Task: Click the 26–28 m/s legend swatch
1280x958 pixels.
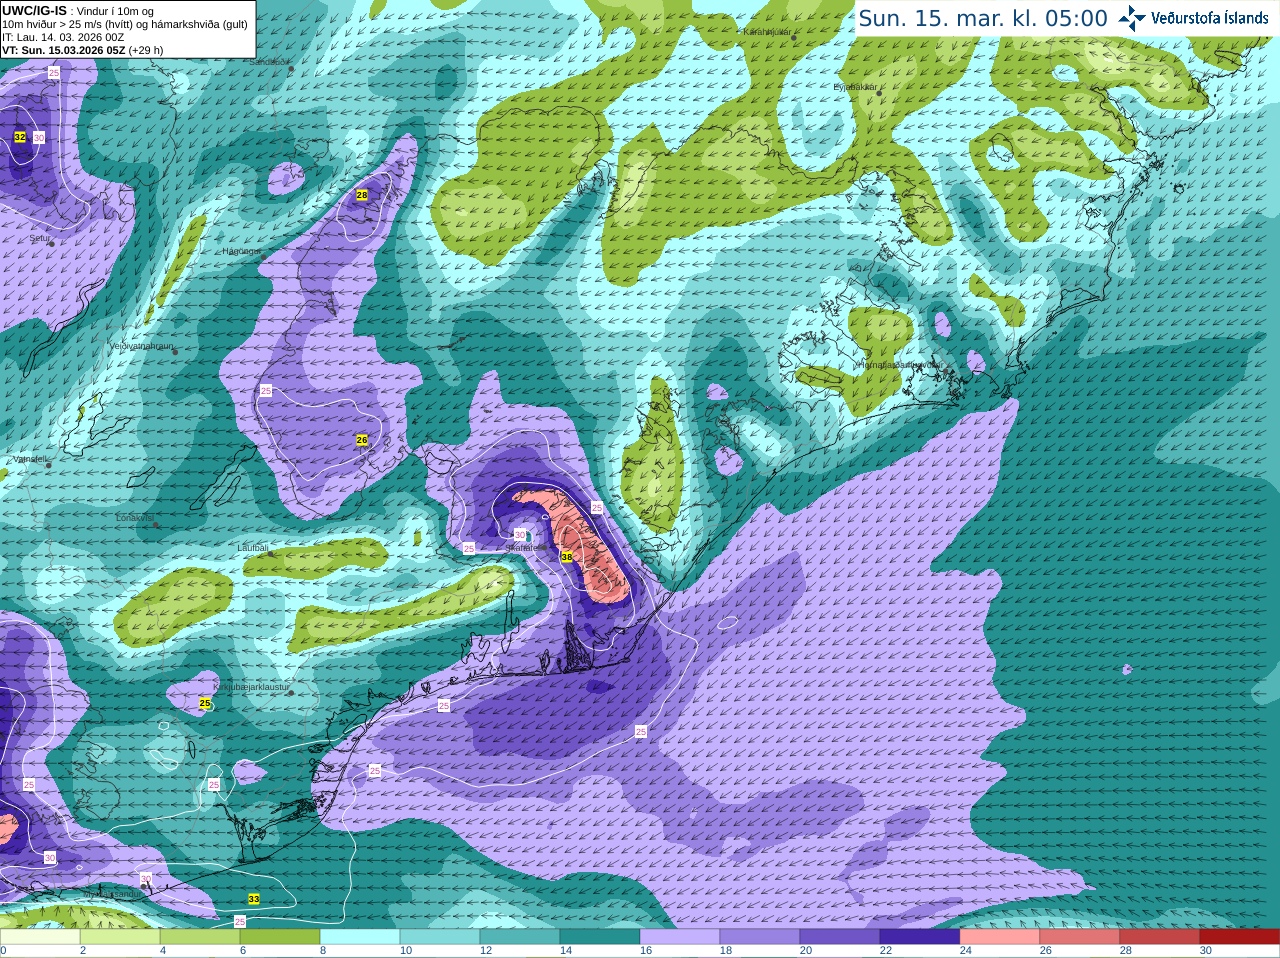Action: coord(1080,937)
